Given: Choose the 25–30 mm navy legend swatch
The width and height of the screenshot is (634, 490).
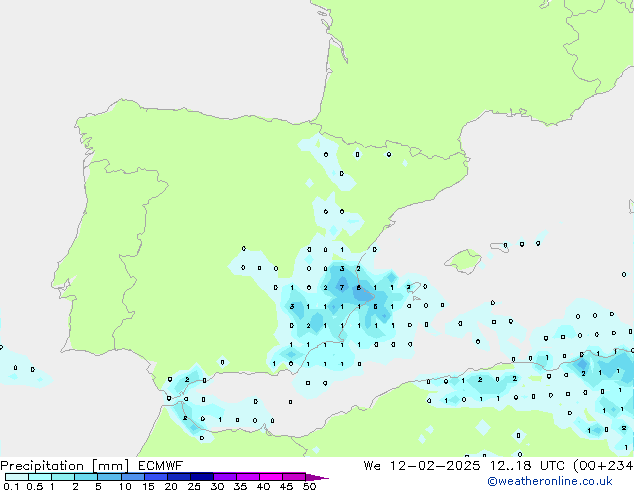Looking at the screenshot, I should click(x=202, y=477).
